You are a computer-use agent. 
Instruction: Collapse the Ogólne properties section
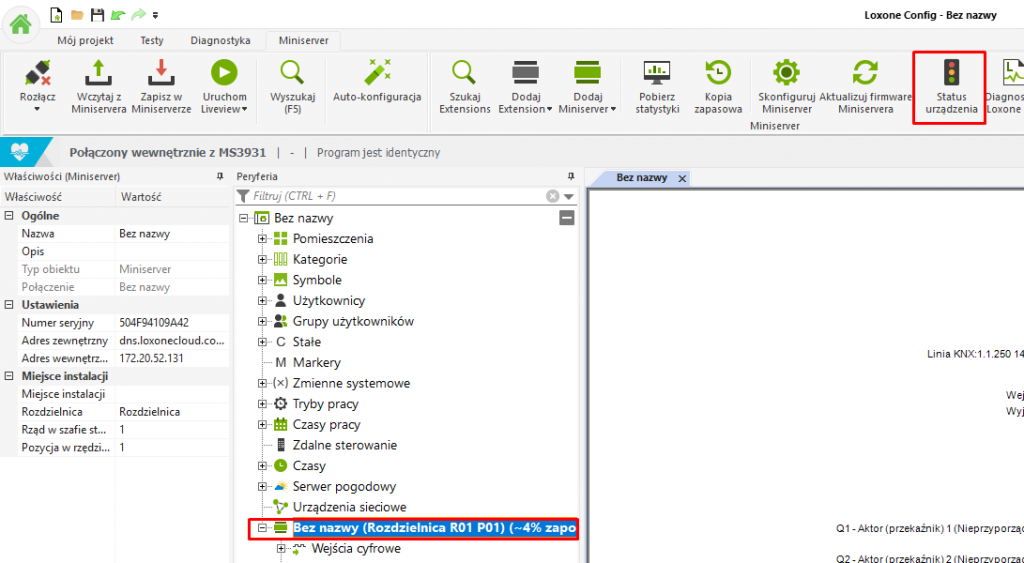coord(9,216)
